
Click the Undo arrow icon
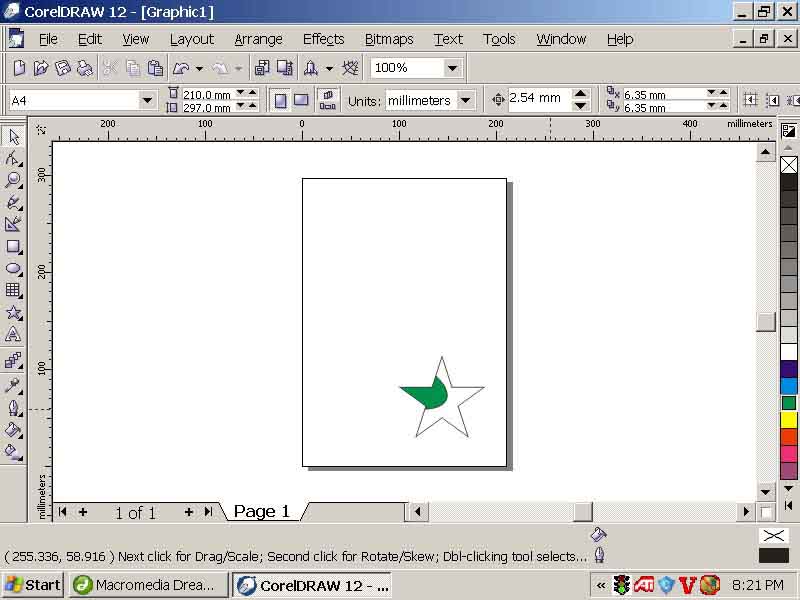[x=181, y=68]
